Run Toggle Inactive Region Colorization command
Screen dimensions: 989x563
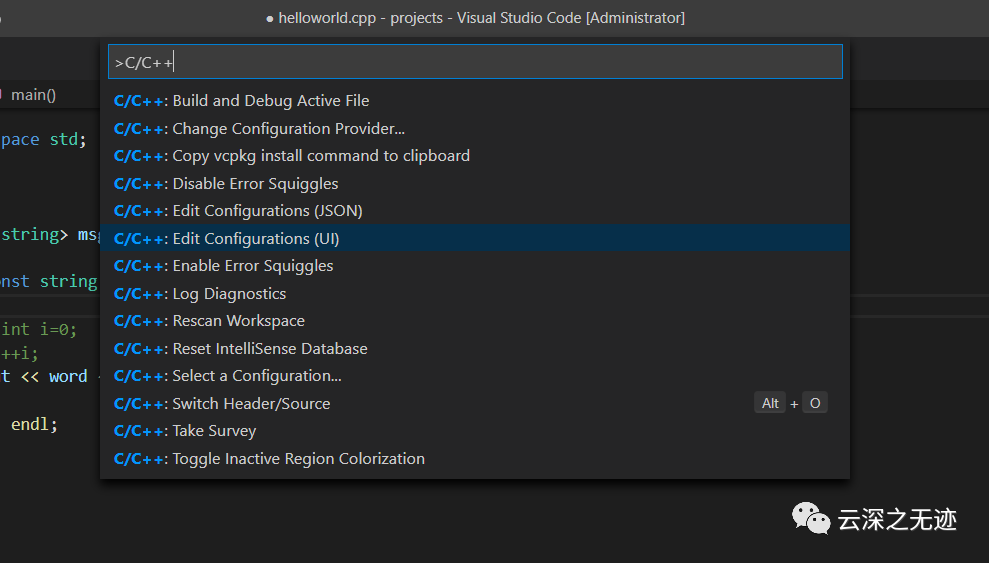(475, 458)
